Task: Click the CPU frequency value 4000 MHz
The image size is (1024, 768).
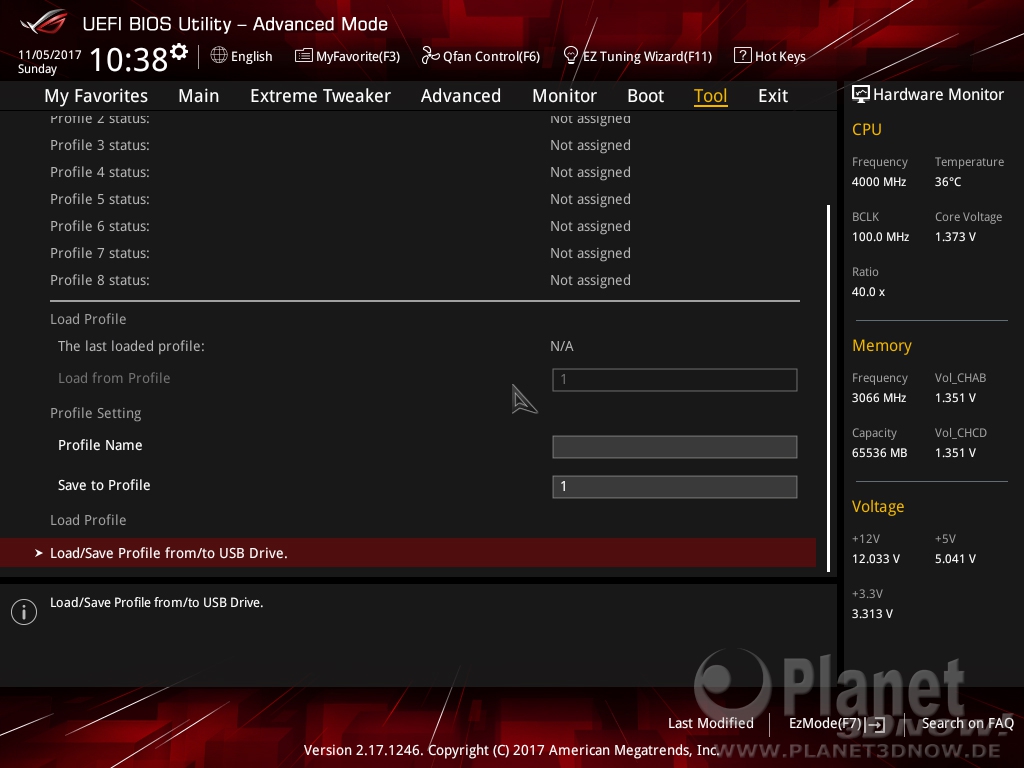Action: coord(879,182)
